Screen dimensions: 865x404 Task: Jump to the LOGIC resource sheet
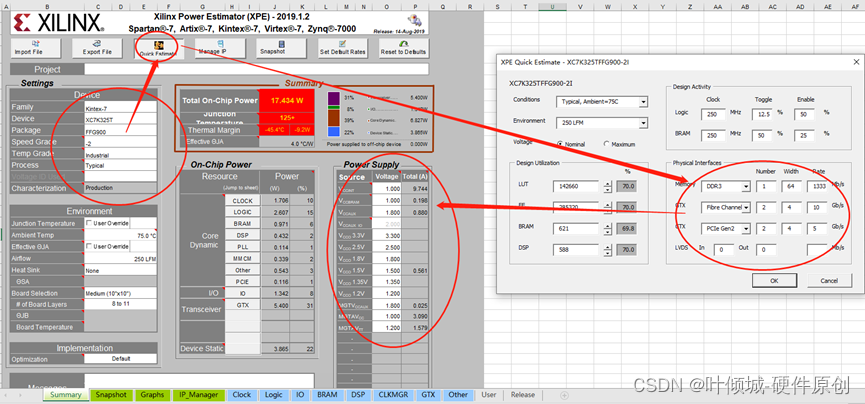tap(242, 212)
